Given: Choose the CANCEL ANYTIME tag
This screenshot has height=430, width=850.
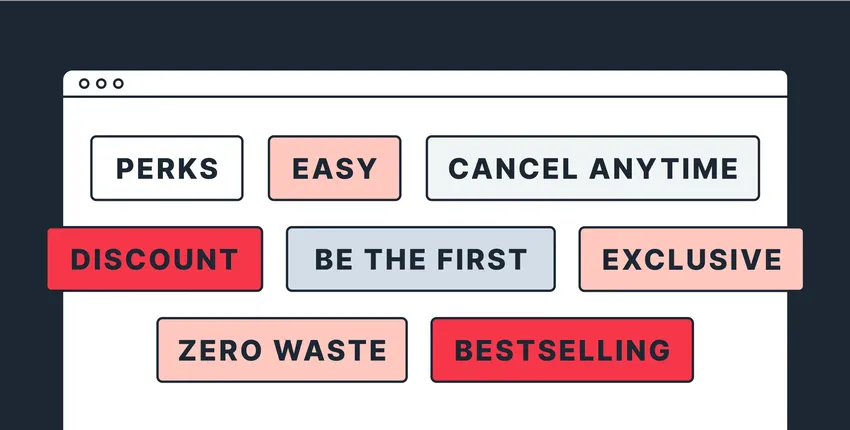Looking at the screenshot, I should [592, 168].
